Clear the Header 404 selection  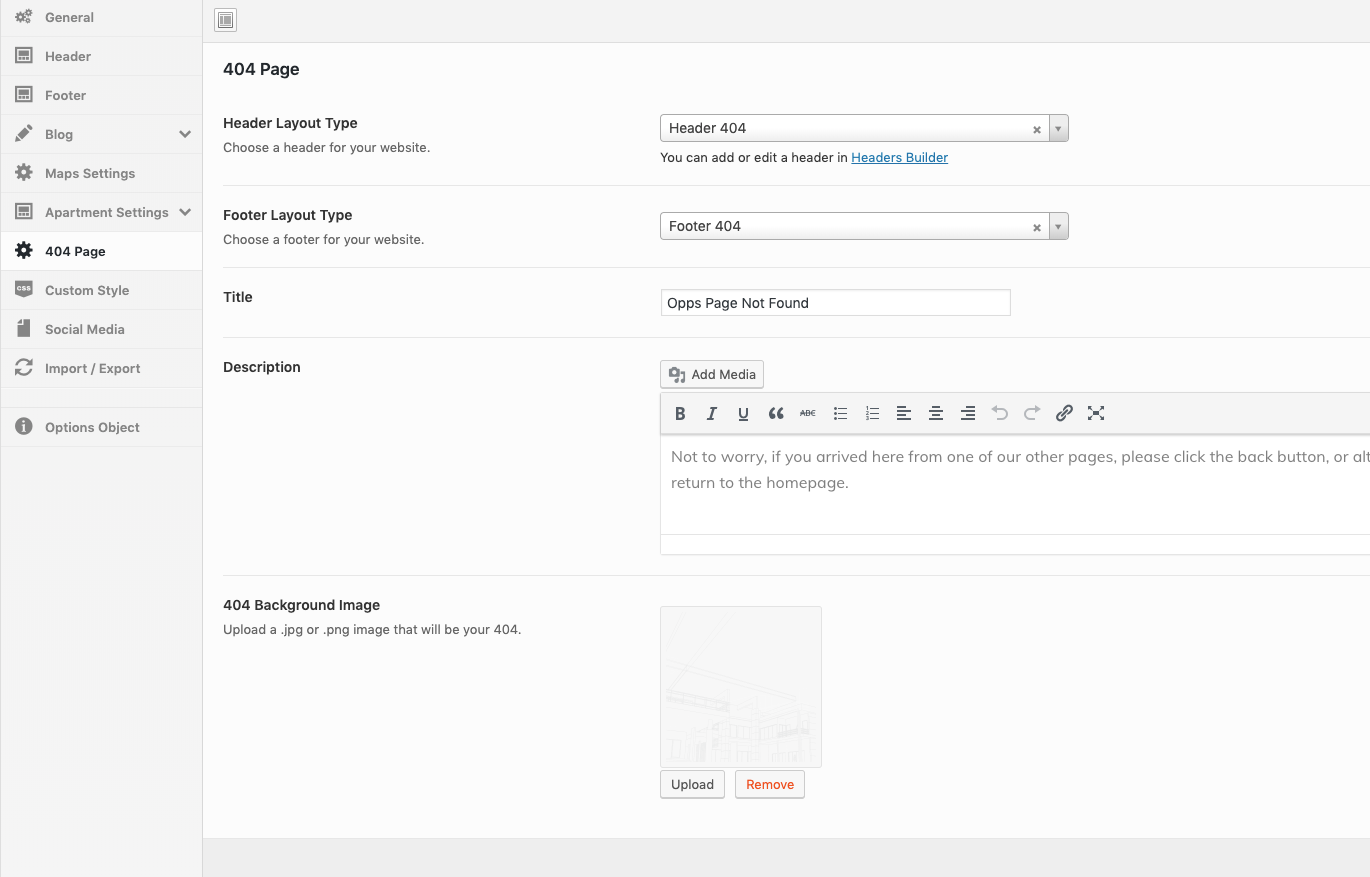pyautogui.click(x=1037, y=129)
